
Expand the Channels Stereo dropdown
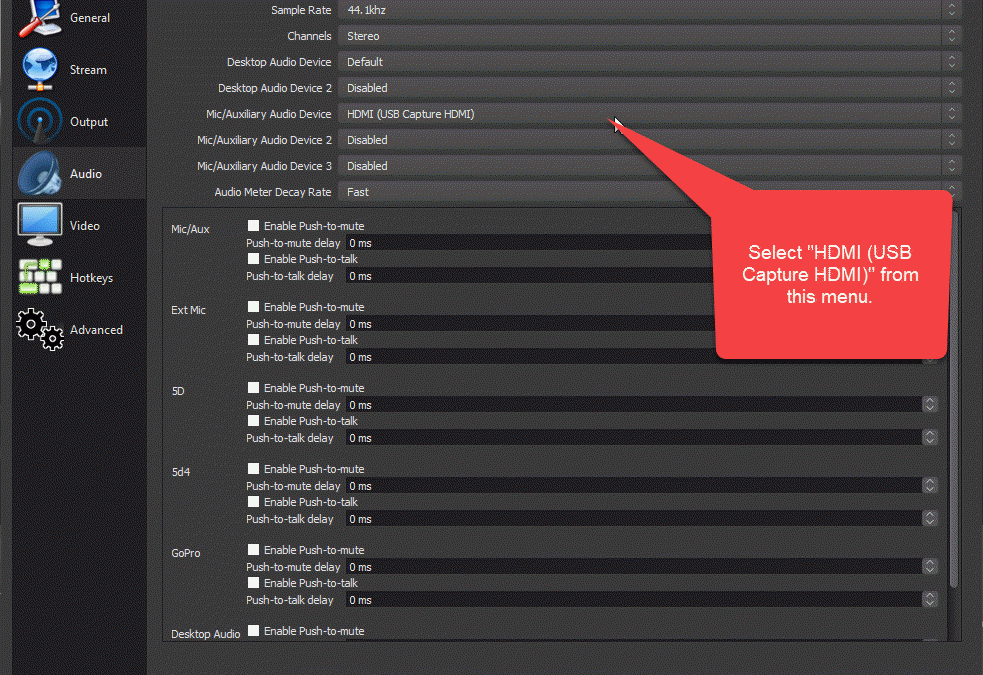(648, 36)
